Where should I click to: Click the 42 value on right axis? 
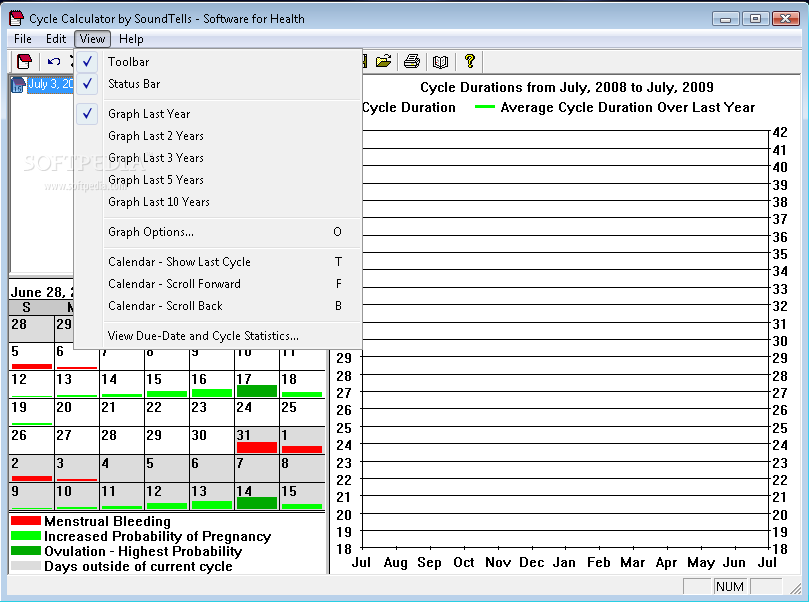pyautogui.click(x=780, y=132)
